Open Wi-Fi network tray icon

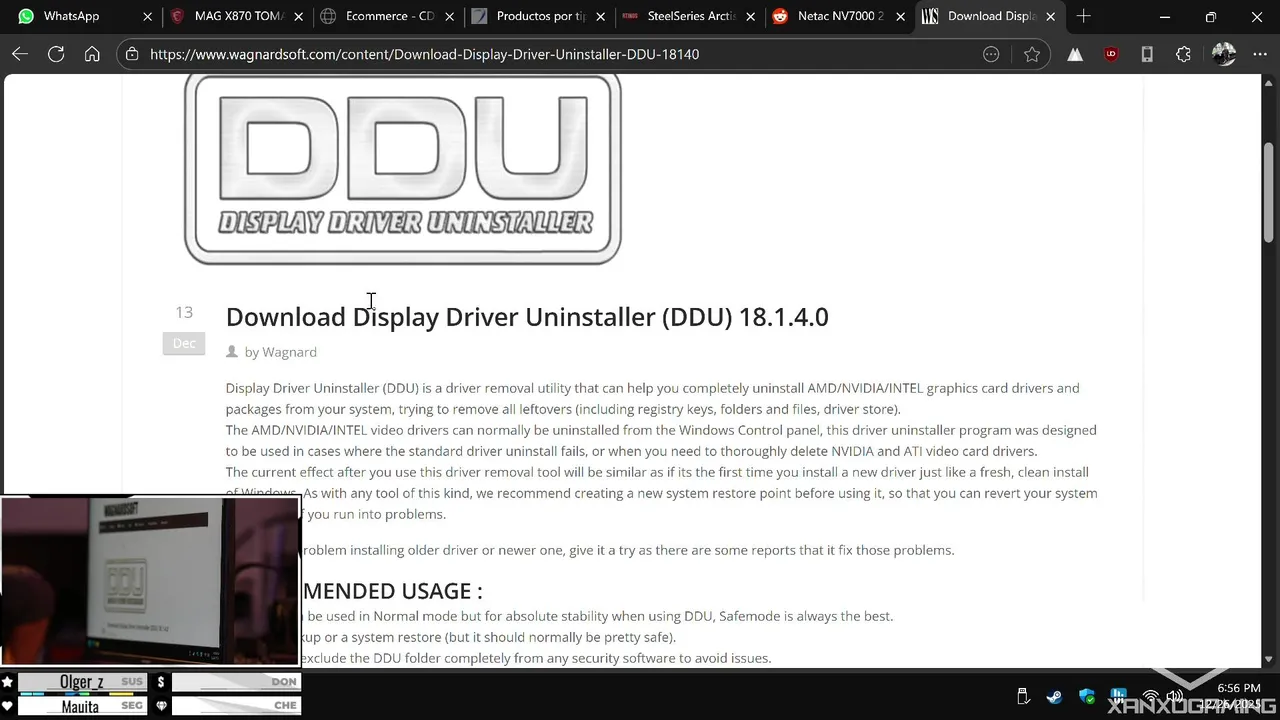click(1151, 697)
